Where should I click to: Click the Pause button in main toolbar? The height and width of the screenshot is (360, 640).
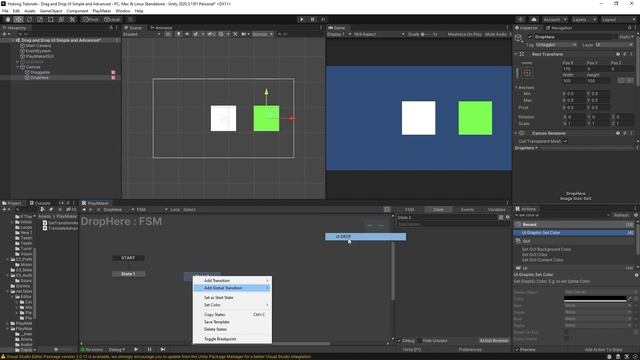[x=313, y=19]
